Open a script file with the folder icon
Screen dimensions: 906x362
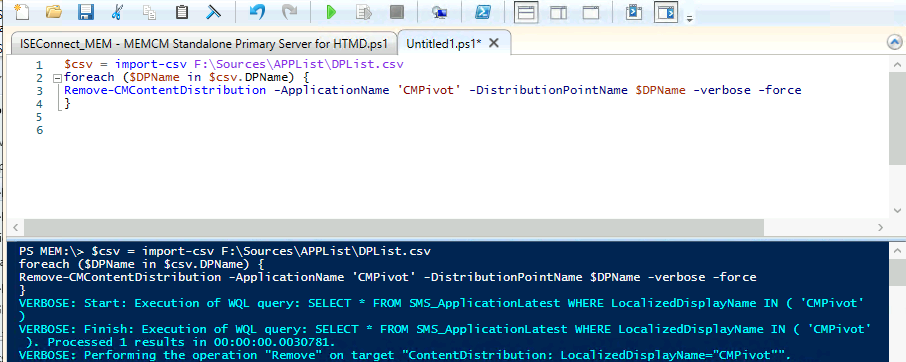pyautogui.click(x=53, y=12)
